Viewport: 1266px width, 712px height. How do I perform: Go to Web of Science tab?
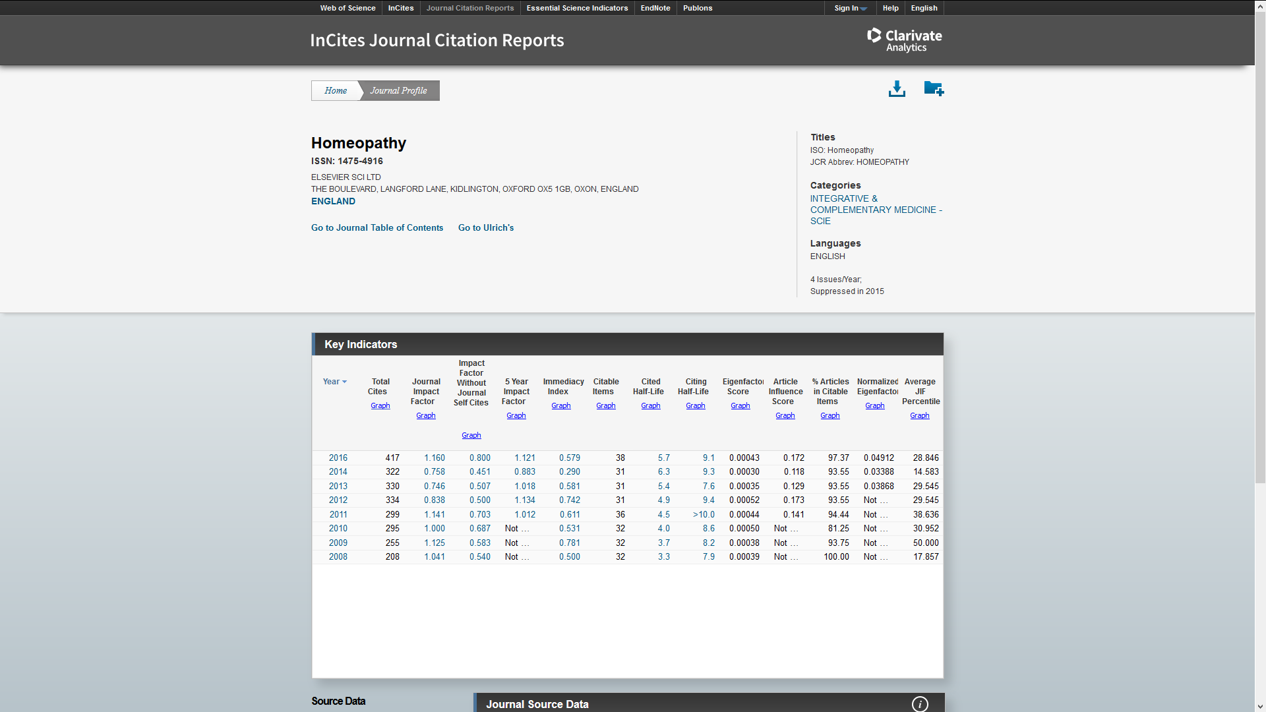[348, 8]
